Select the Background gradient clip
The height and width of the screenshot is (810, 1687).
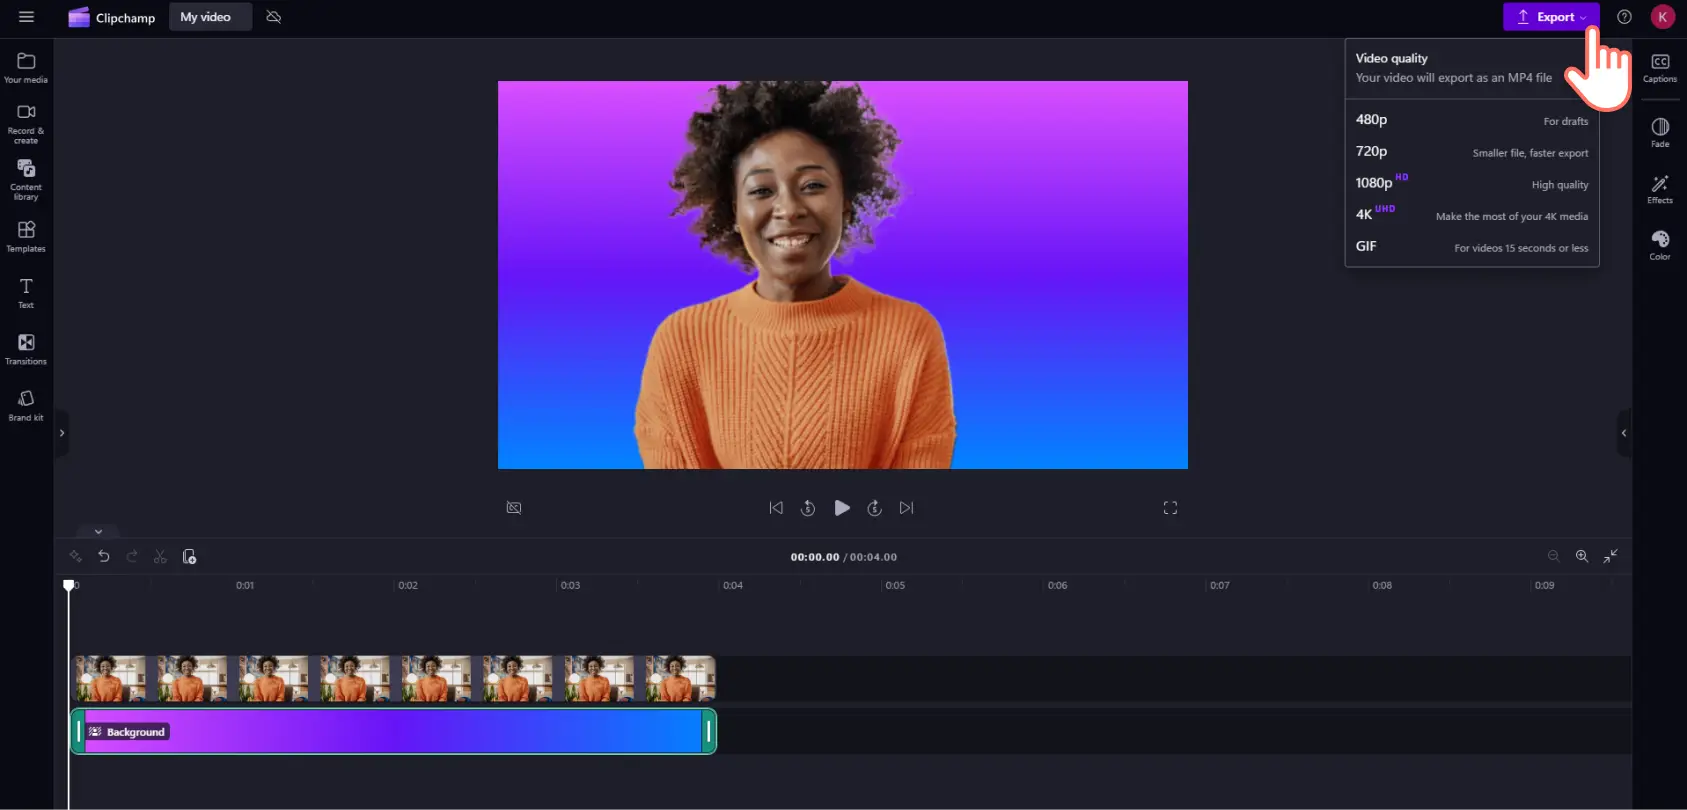point(393,732)
